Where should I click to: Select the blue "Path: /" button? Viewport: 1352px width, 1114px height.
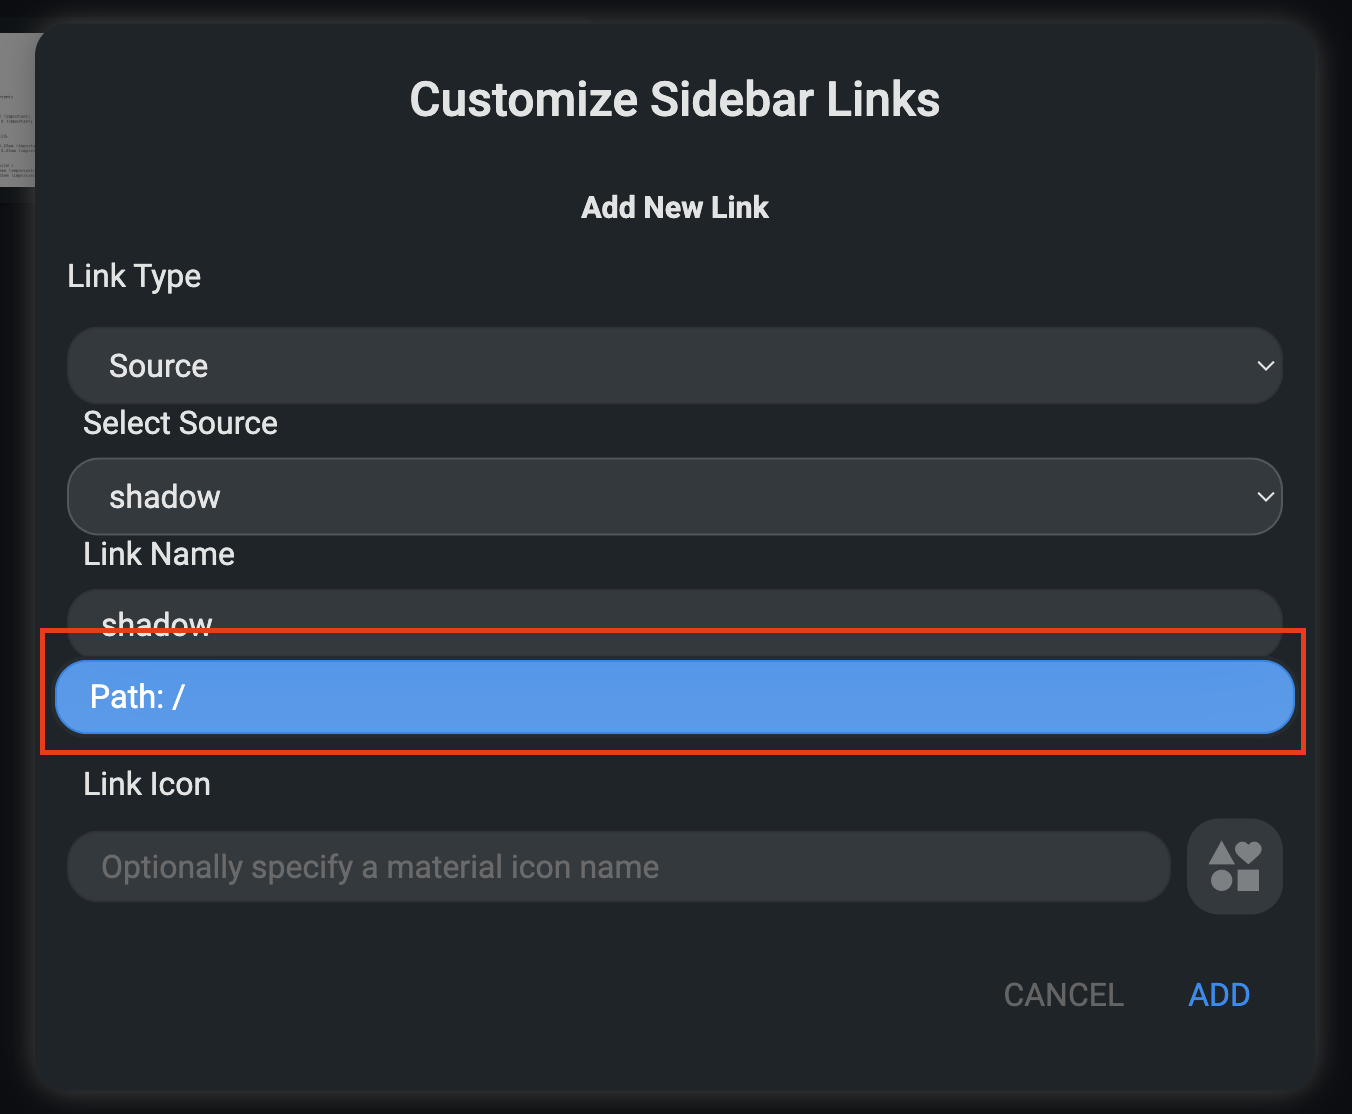pyautogui.click(x=674, y=697)
